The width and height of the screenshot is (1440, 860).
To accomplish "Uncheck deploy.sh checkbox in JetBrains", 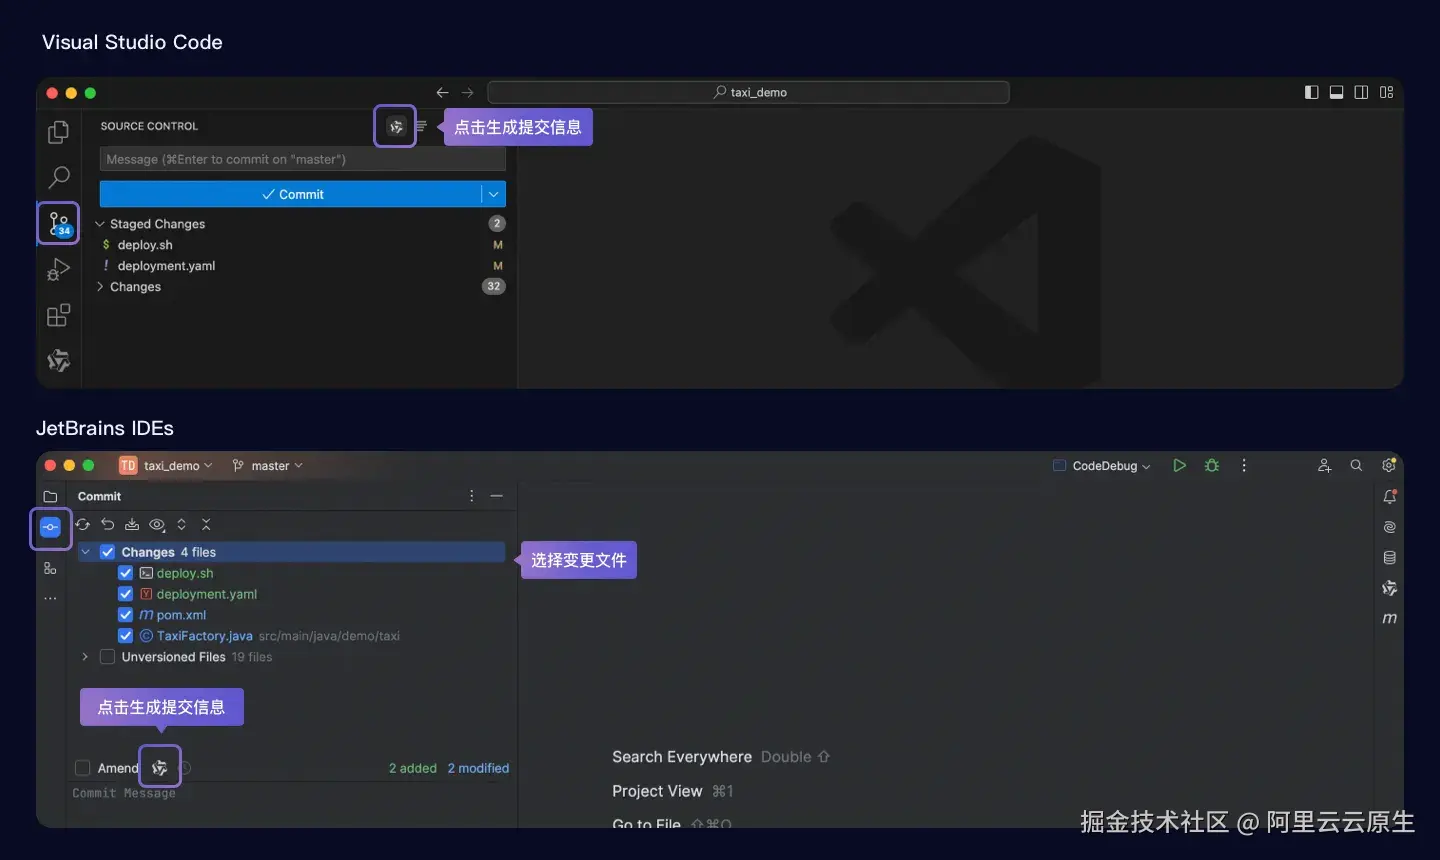I will pos(126,573).
